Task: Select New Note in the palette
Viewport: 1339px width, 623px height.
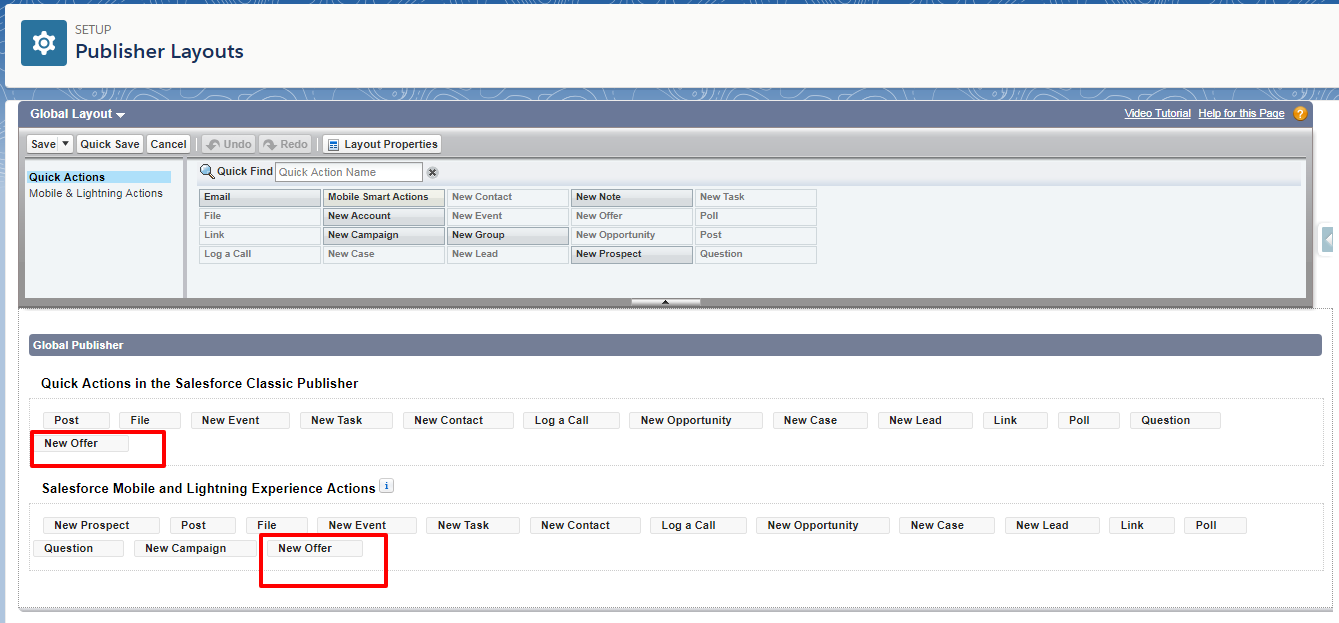Action: tap(632, 197)
